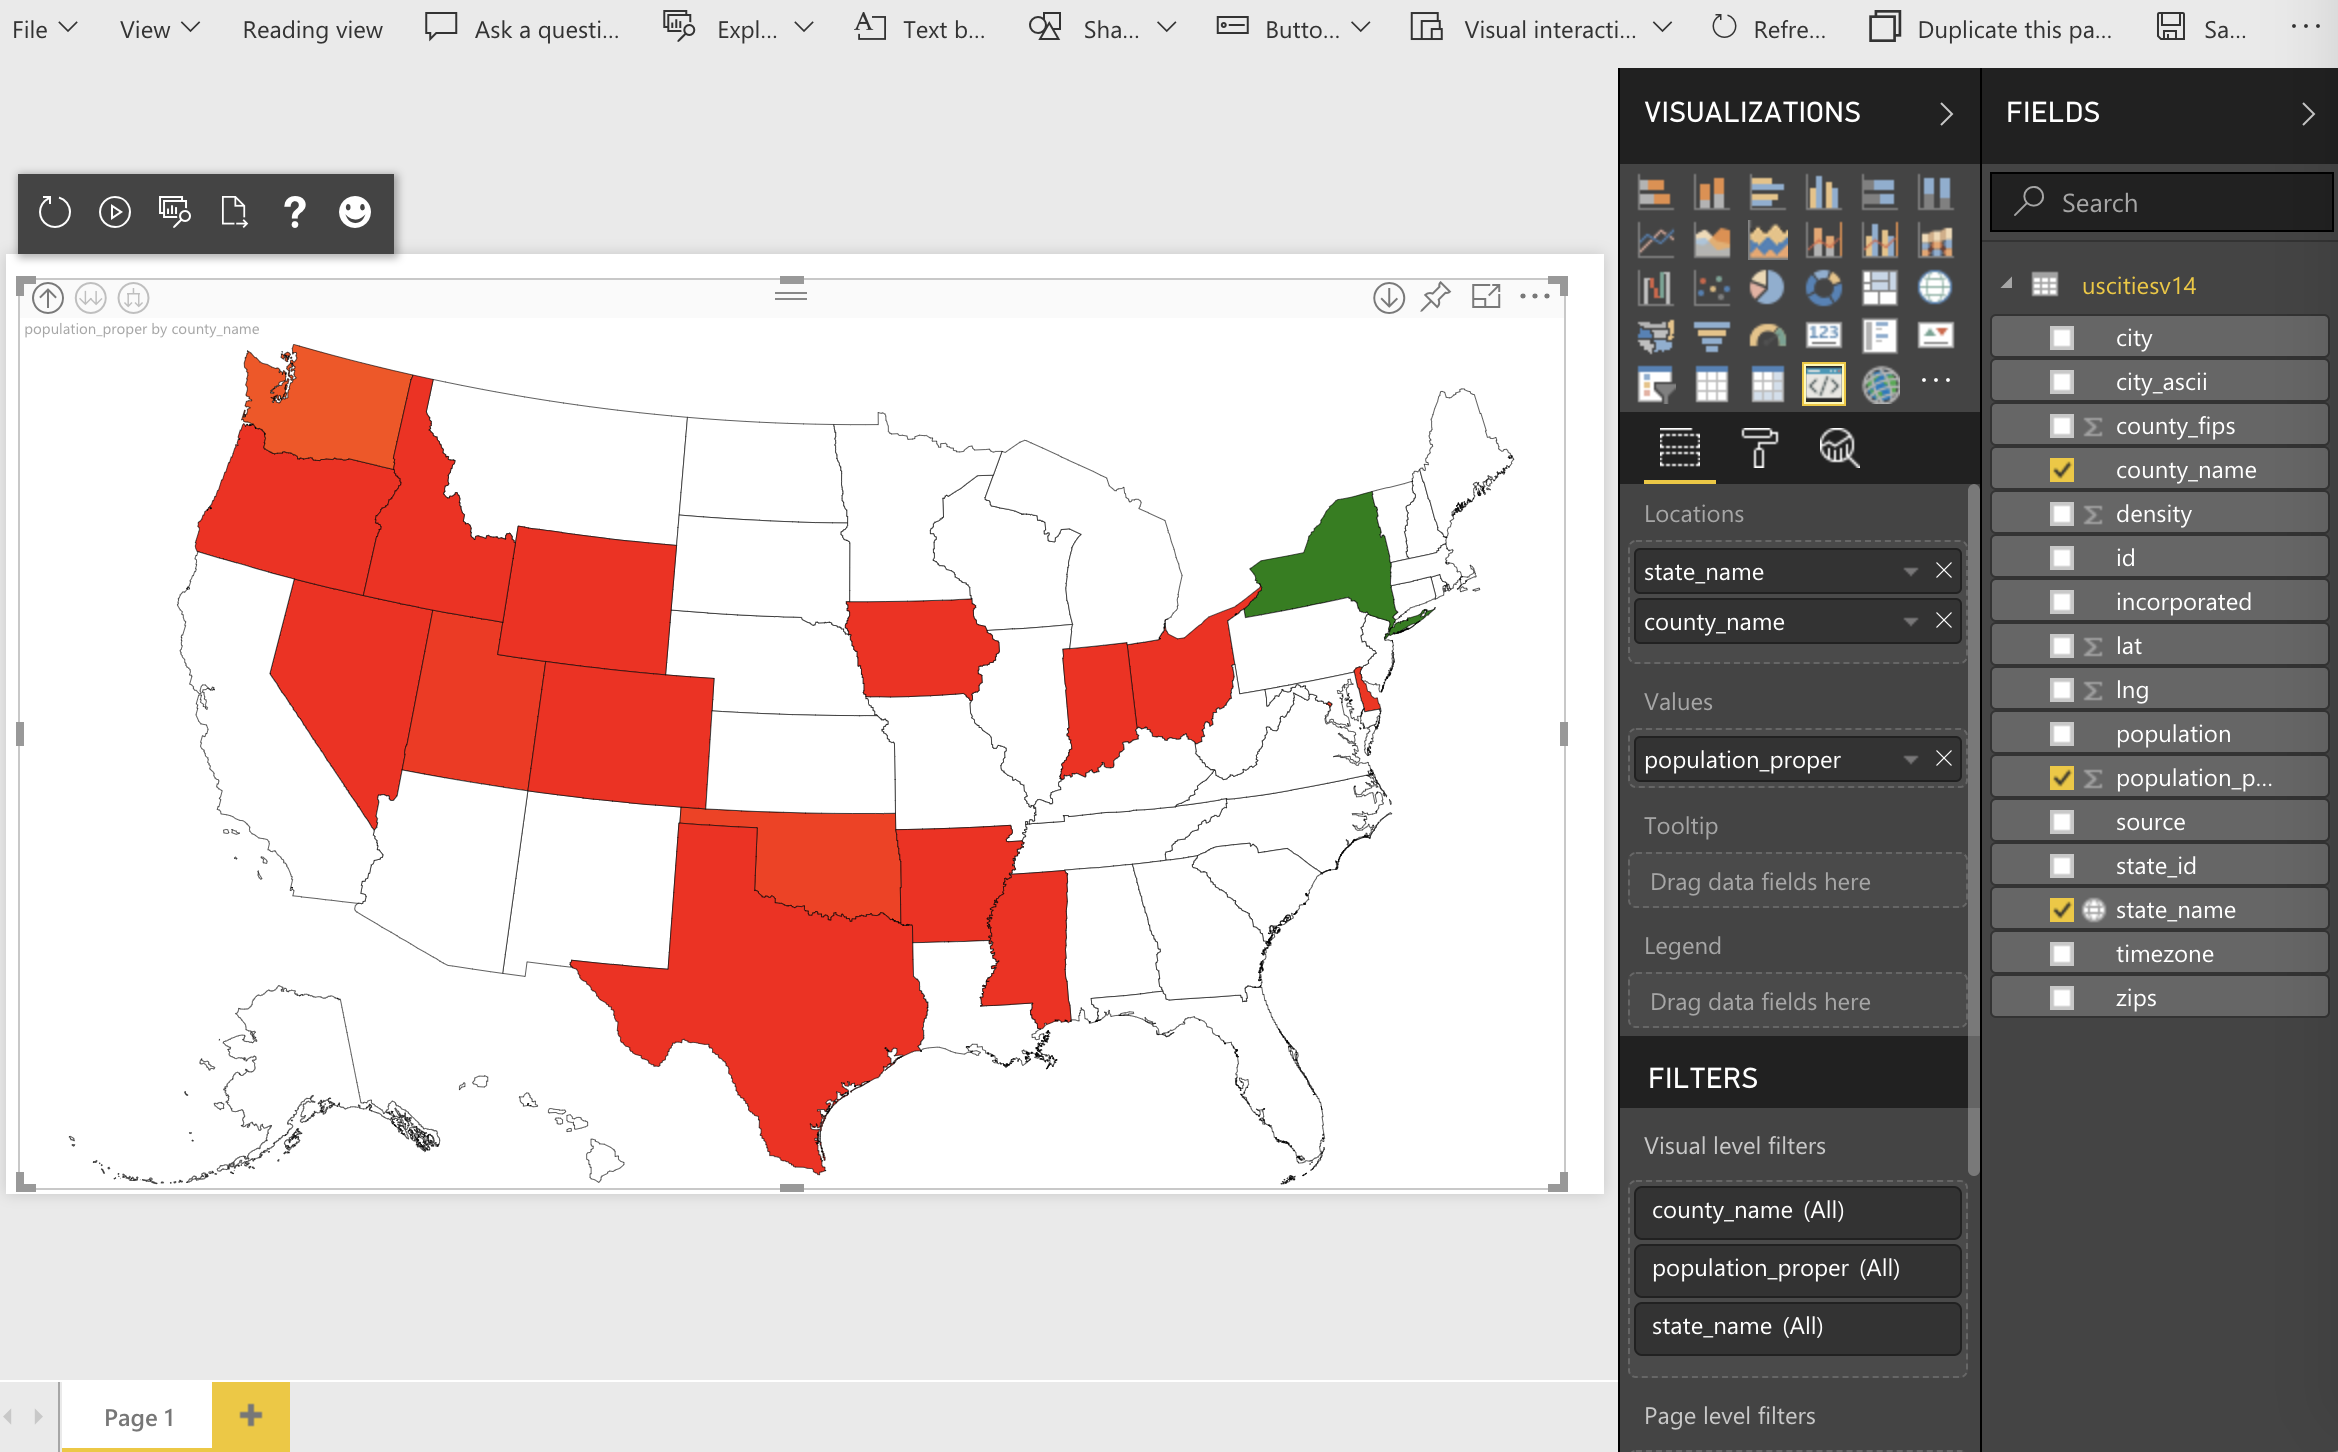Open the population_proper values dropdown
The width and height of the screenshot is (2338, 1452).
coord(1911,759)
